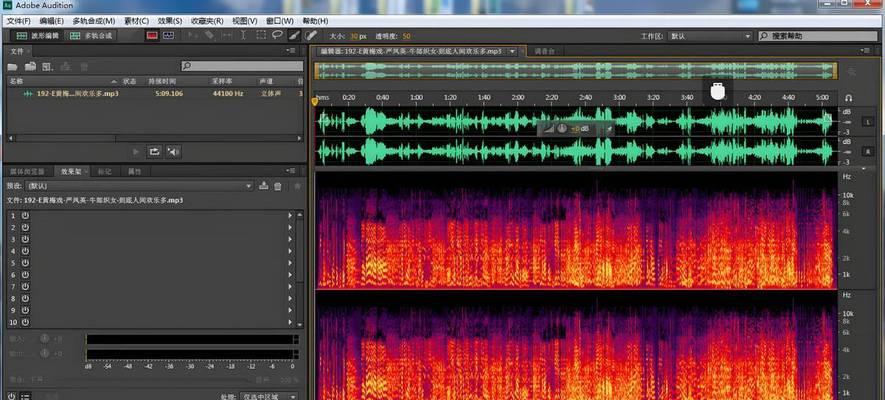Expand effect slot 1 arrow

coord(290,216)
